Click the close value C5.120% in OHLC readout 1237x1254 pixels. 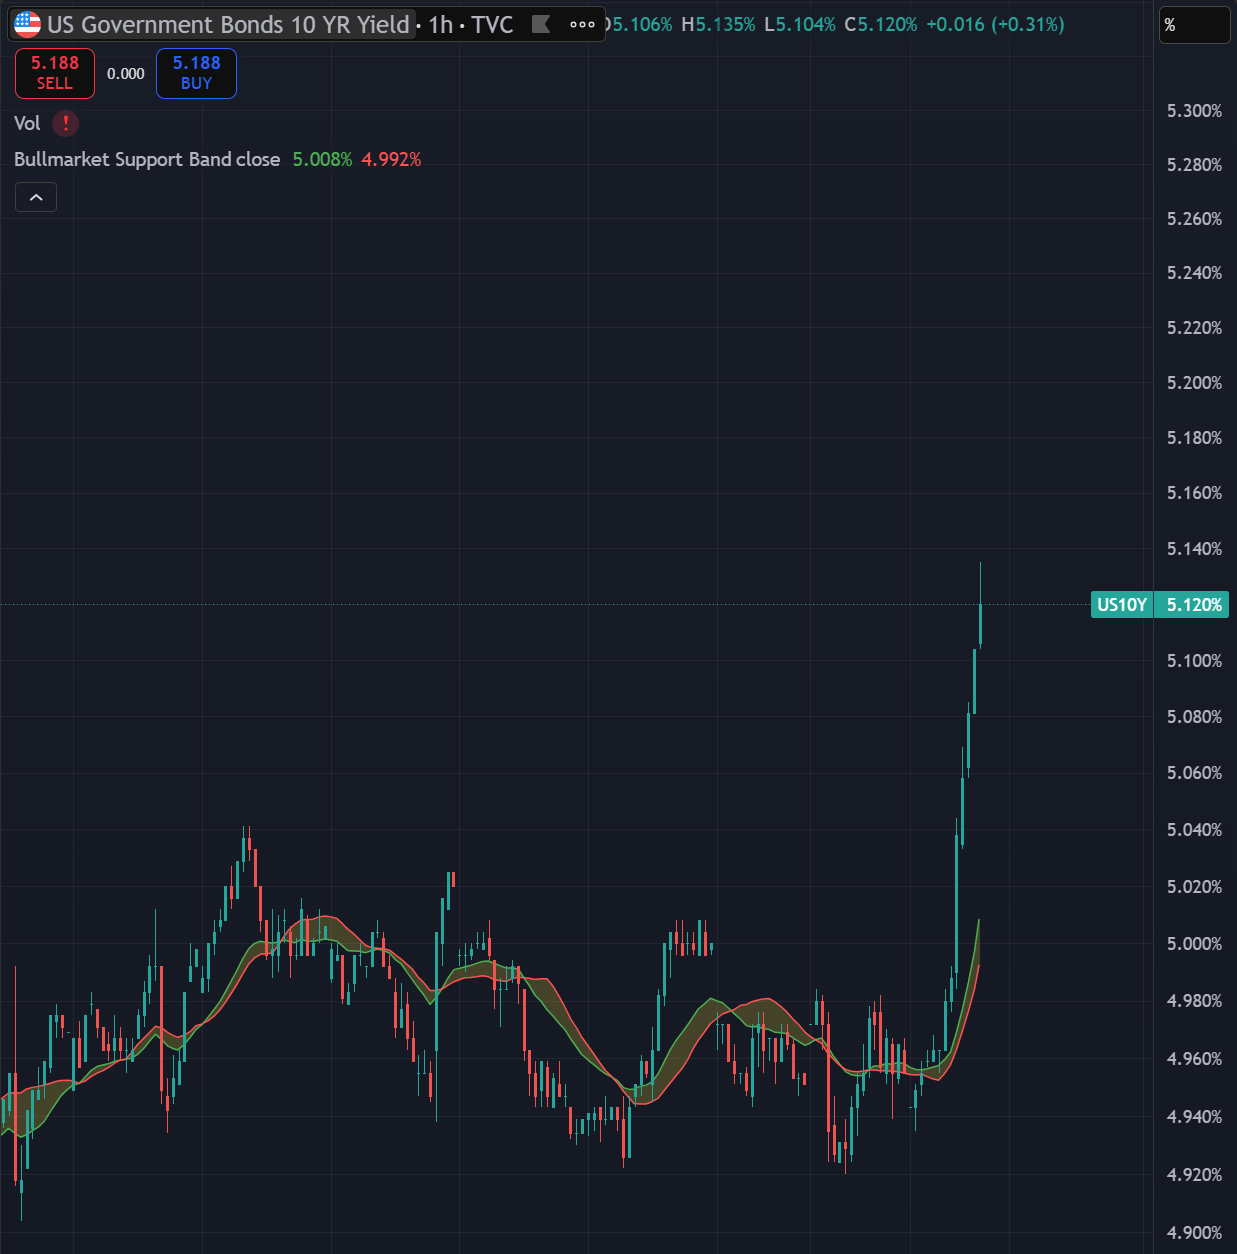pyautogui.click(x=880, y=24)
